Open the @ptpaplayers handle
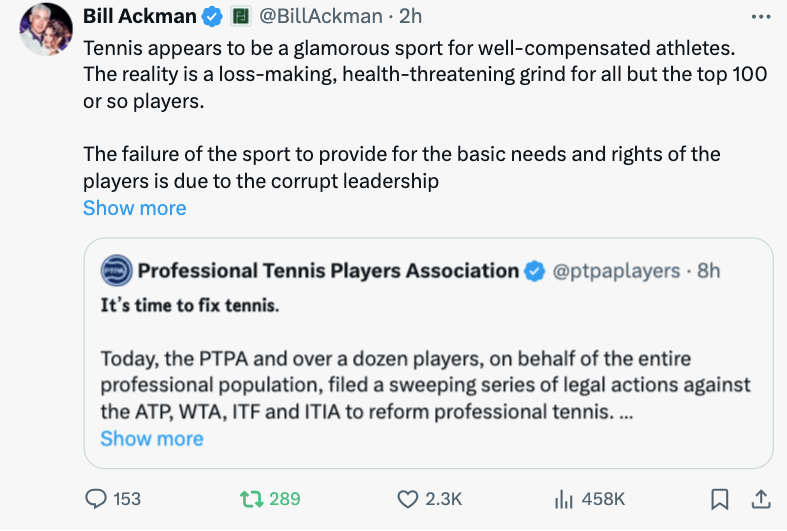This screenshot has width=787, height=531. pyautogui.click(x=616, y=271)
